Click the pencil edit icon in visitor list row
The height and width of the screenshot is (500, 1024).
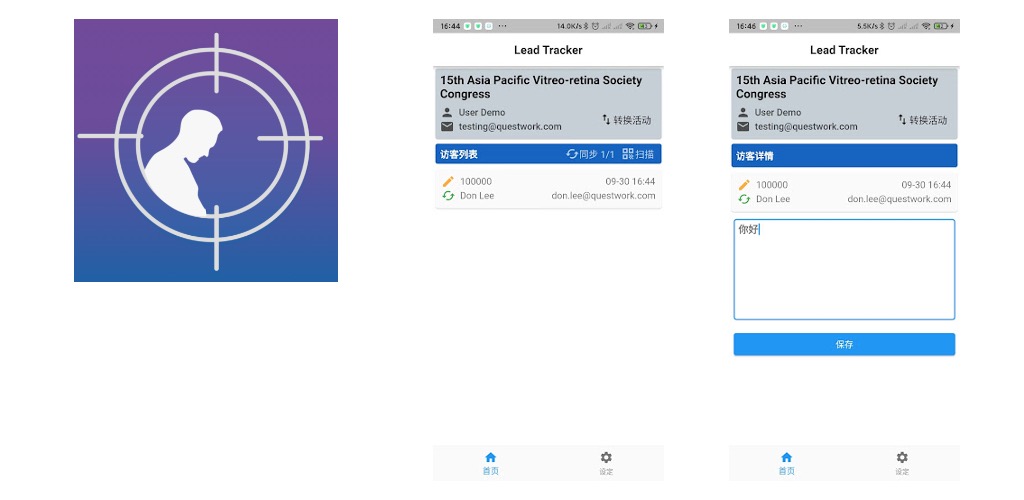448,181
